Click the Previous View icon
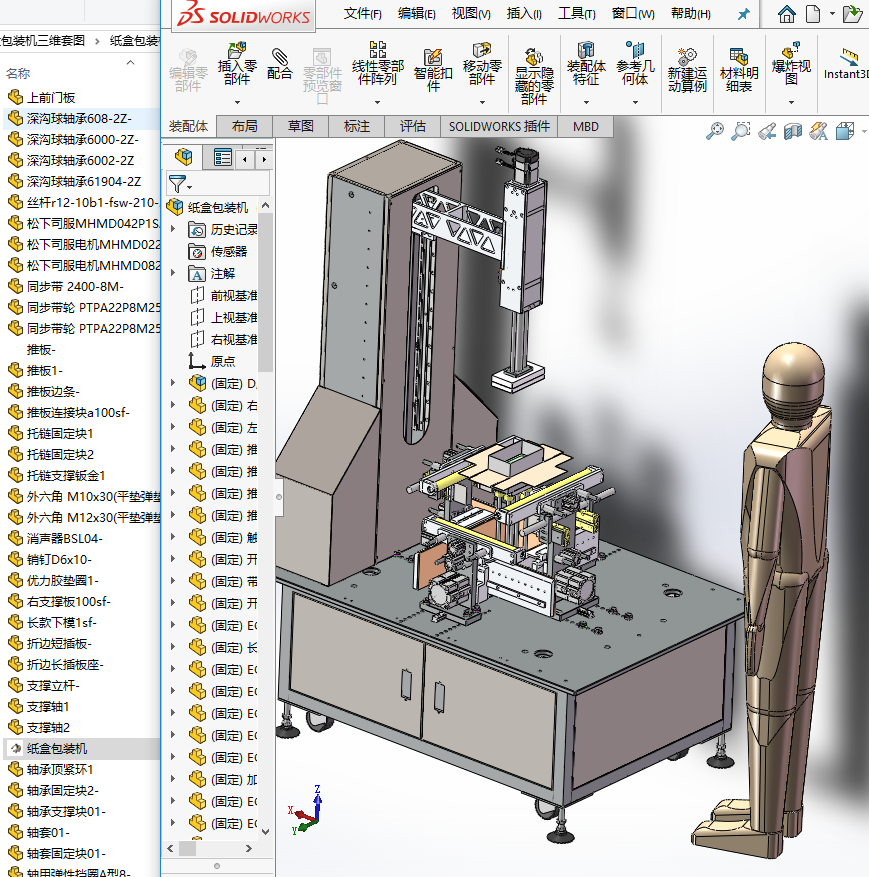This screenshot has width=869, height=877. (x=767, y=131)
